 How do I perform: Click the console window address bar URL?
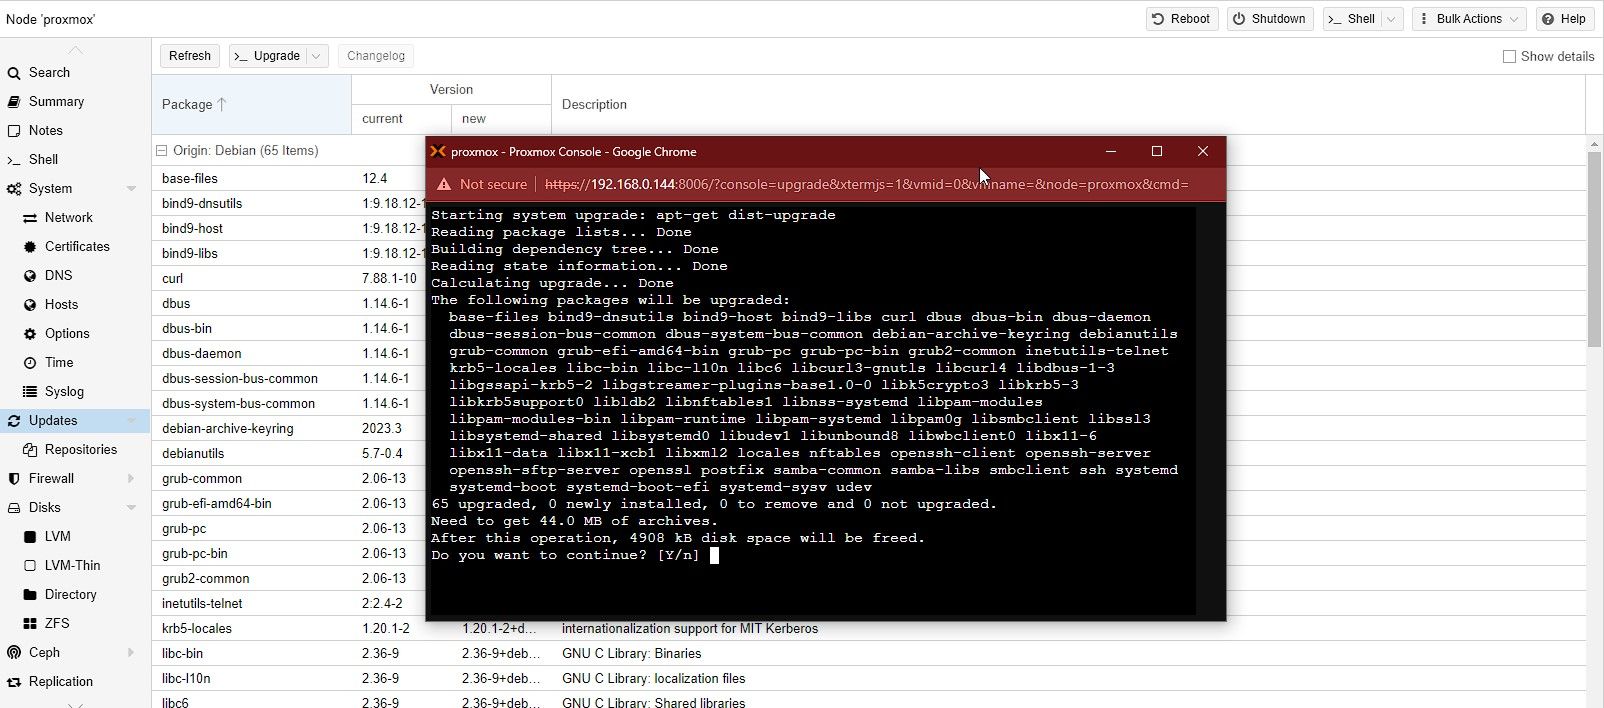coord(866,184)
